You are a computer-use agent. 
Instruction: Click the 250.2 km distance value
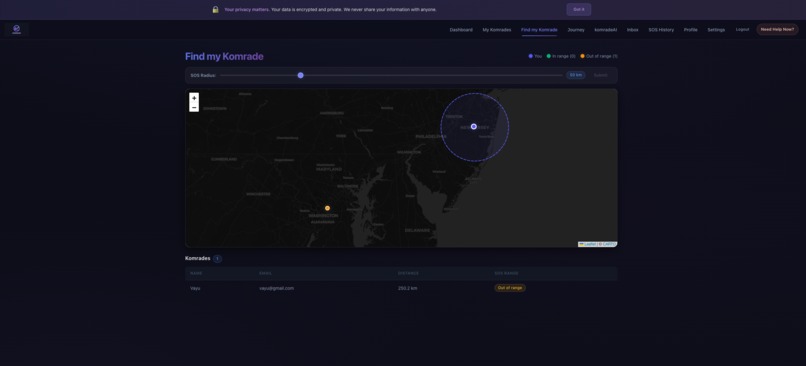[408, 288]
